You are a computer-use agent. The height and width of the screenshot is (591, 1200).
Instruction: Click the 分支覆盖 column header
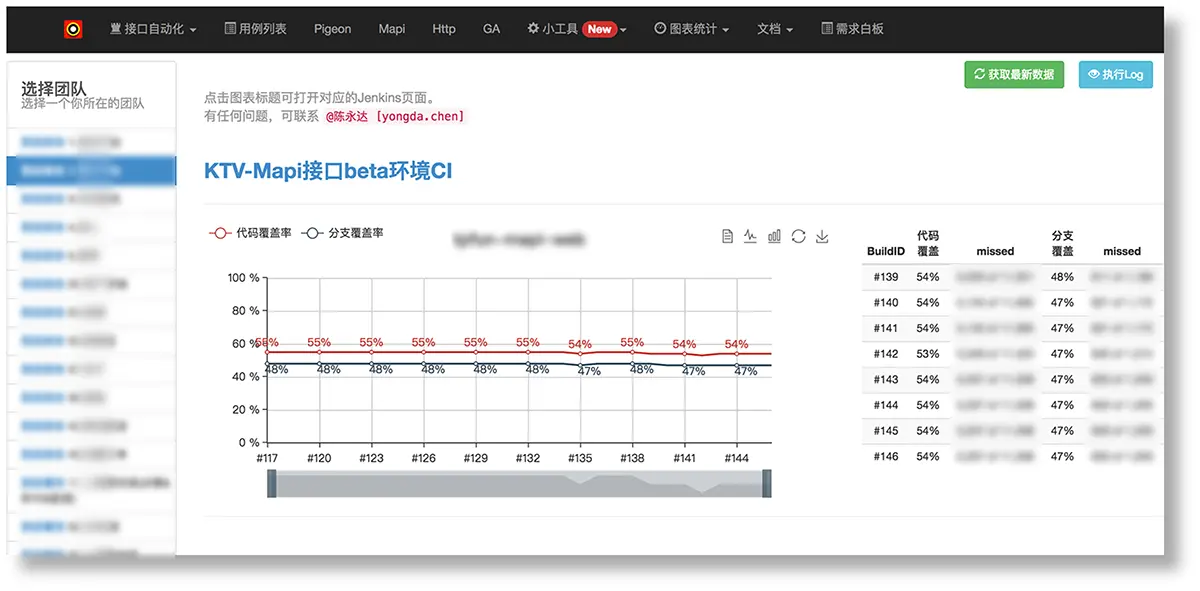[1063, 243]
